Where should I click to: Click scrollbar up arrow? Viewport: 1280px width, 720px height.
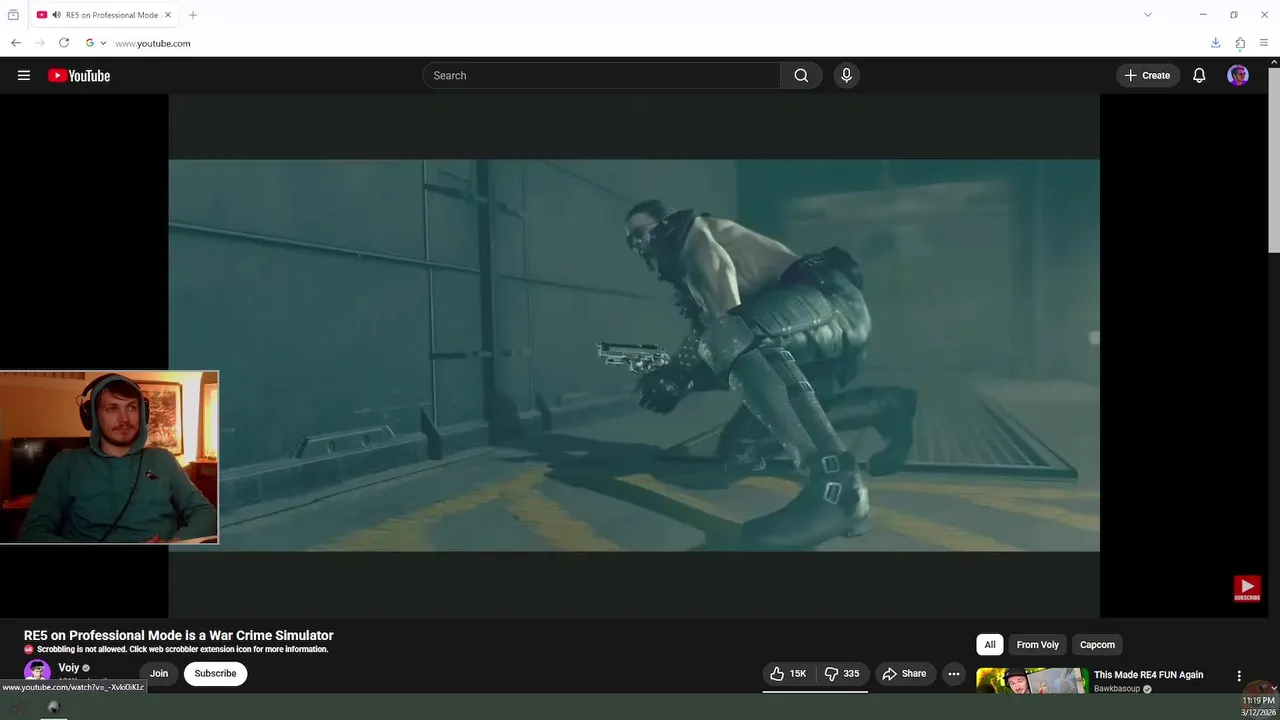[x=1273, y=63]
